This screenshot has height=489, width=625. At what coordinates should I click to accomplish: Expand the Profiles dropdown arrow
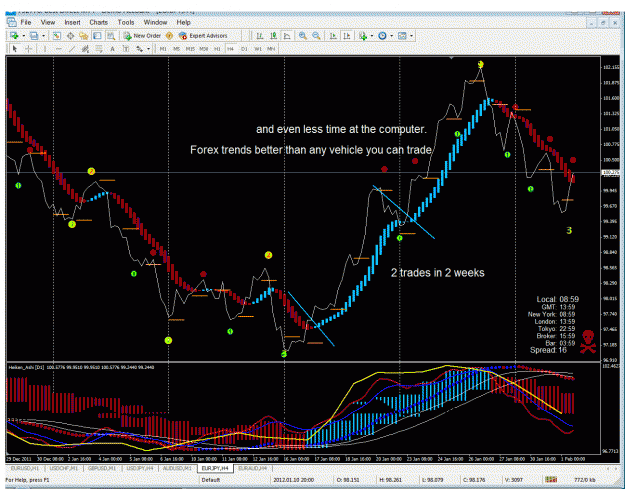[x=43, y=36]
